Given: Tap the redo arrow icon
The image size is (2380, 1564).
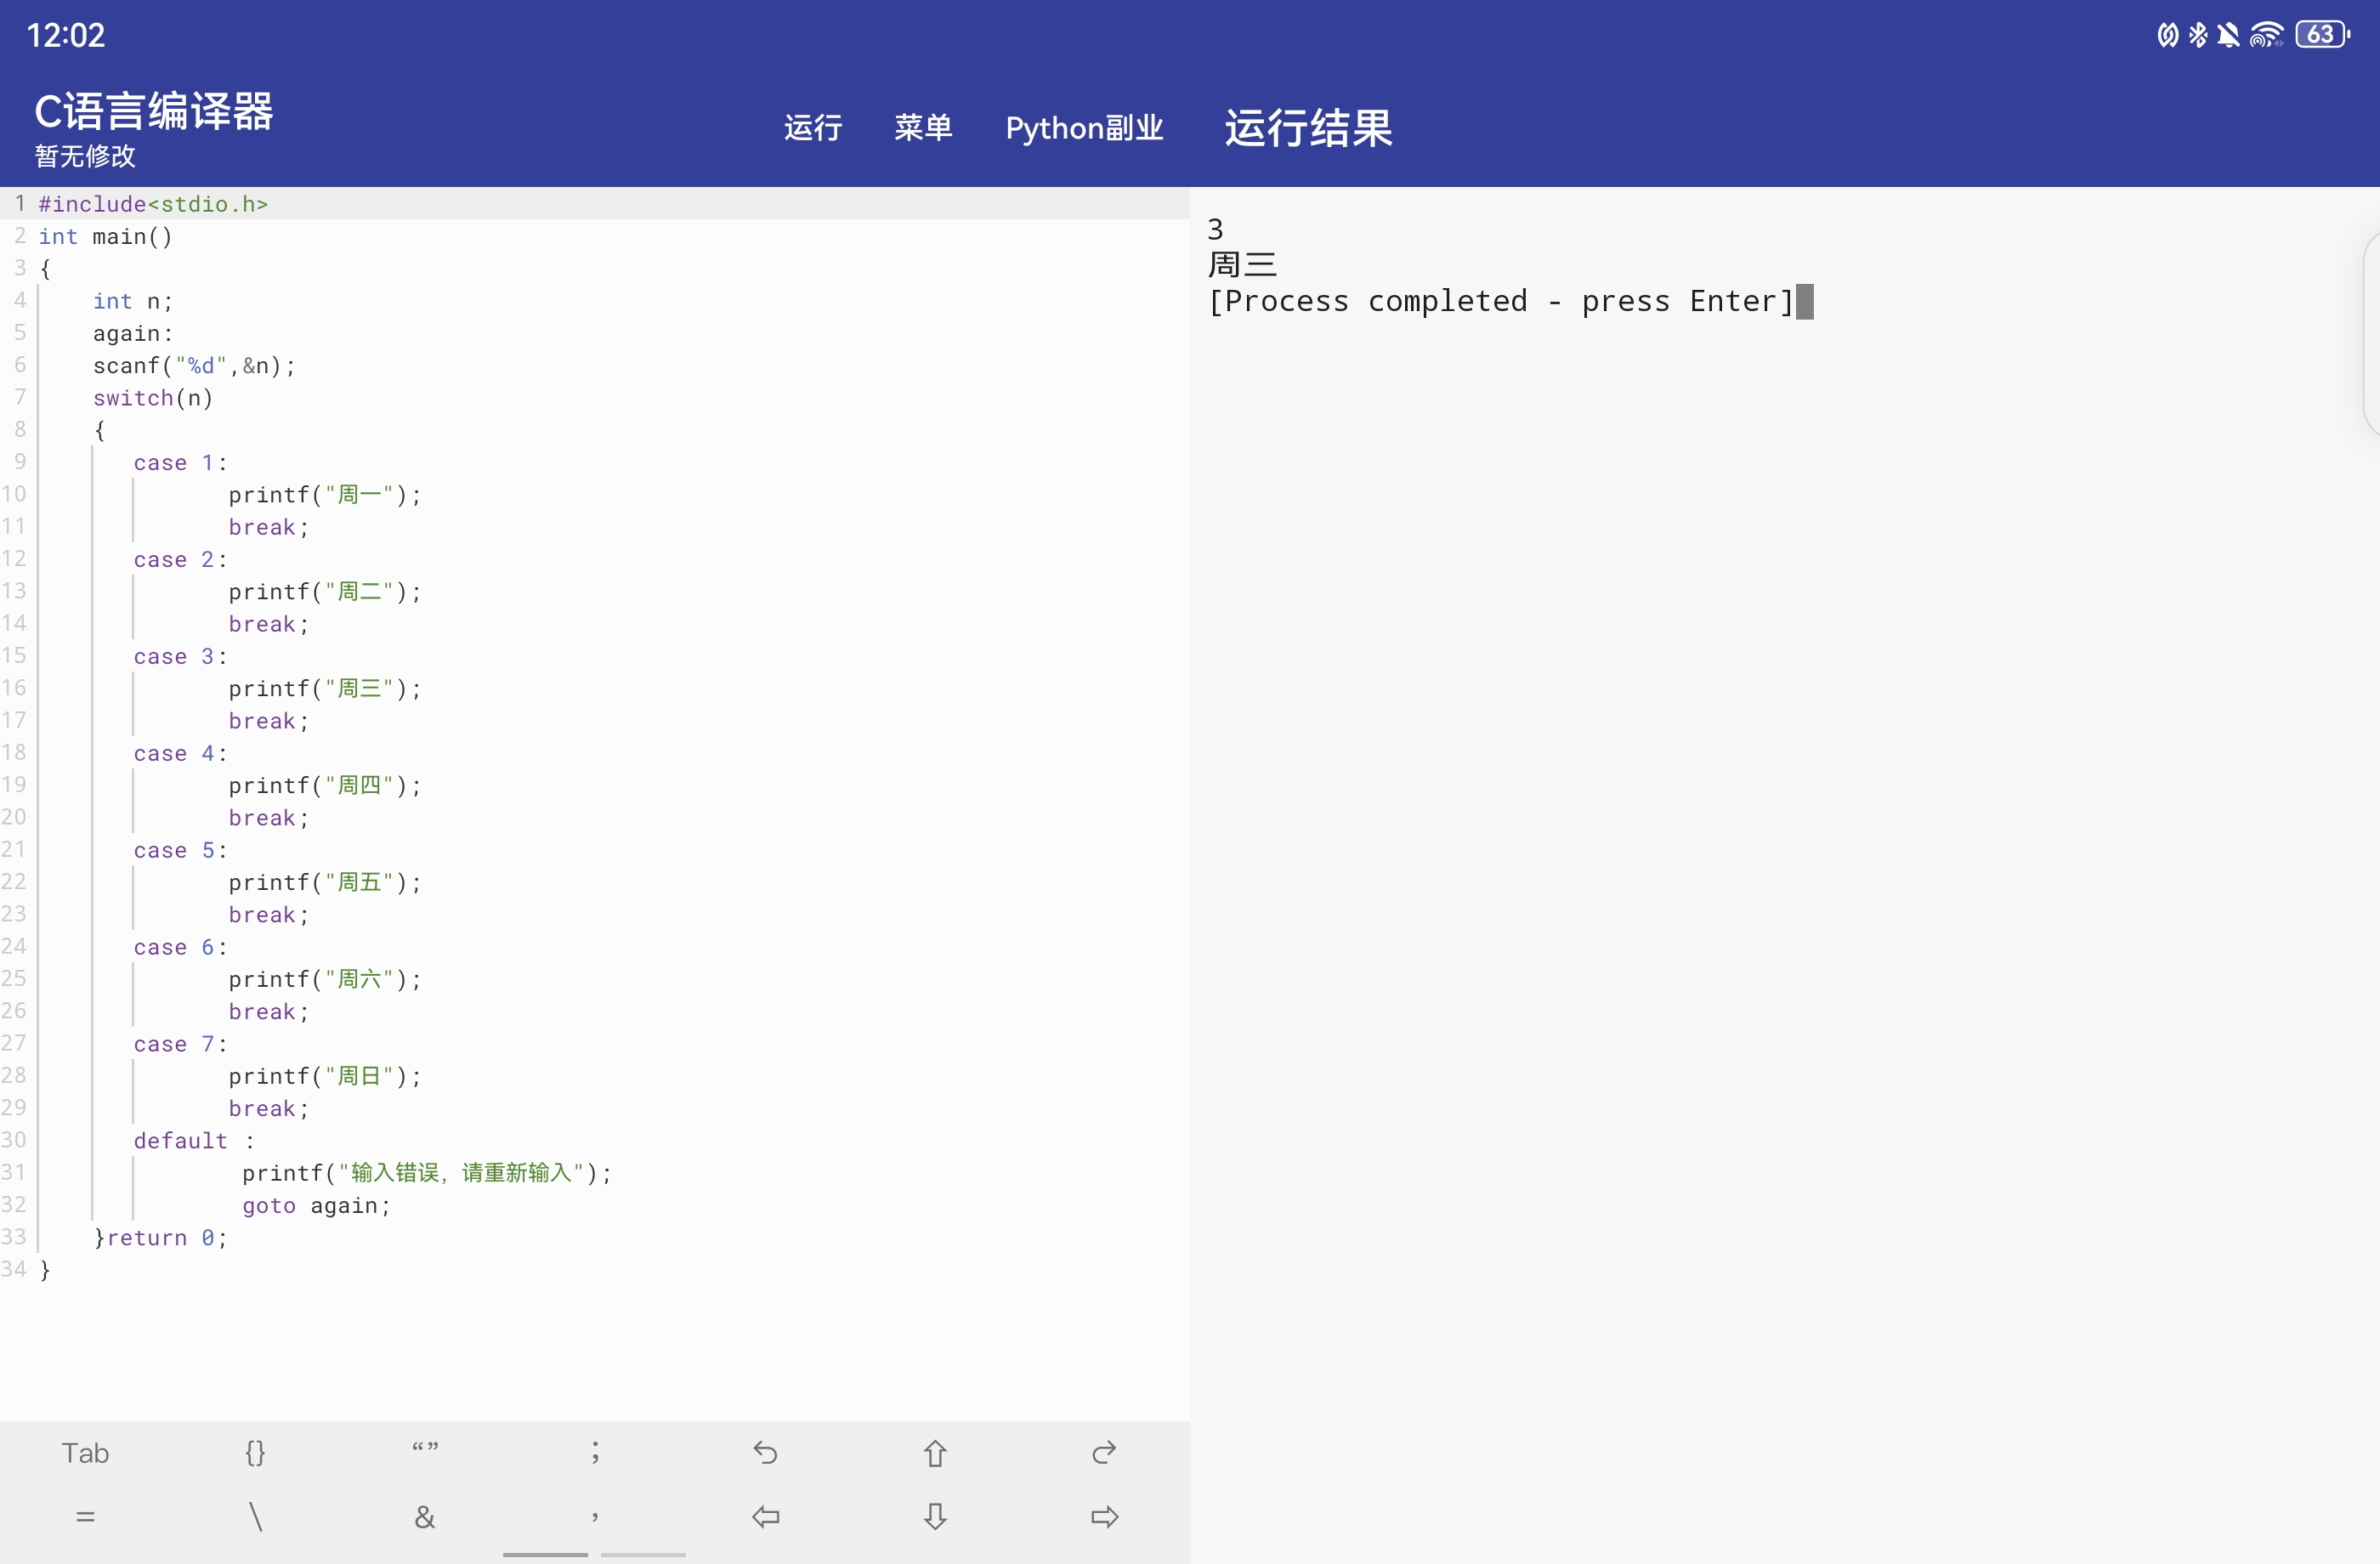Looking at the screenshot, I should pyautogui.click(x=1104, y=1452).
